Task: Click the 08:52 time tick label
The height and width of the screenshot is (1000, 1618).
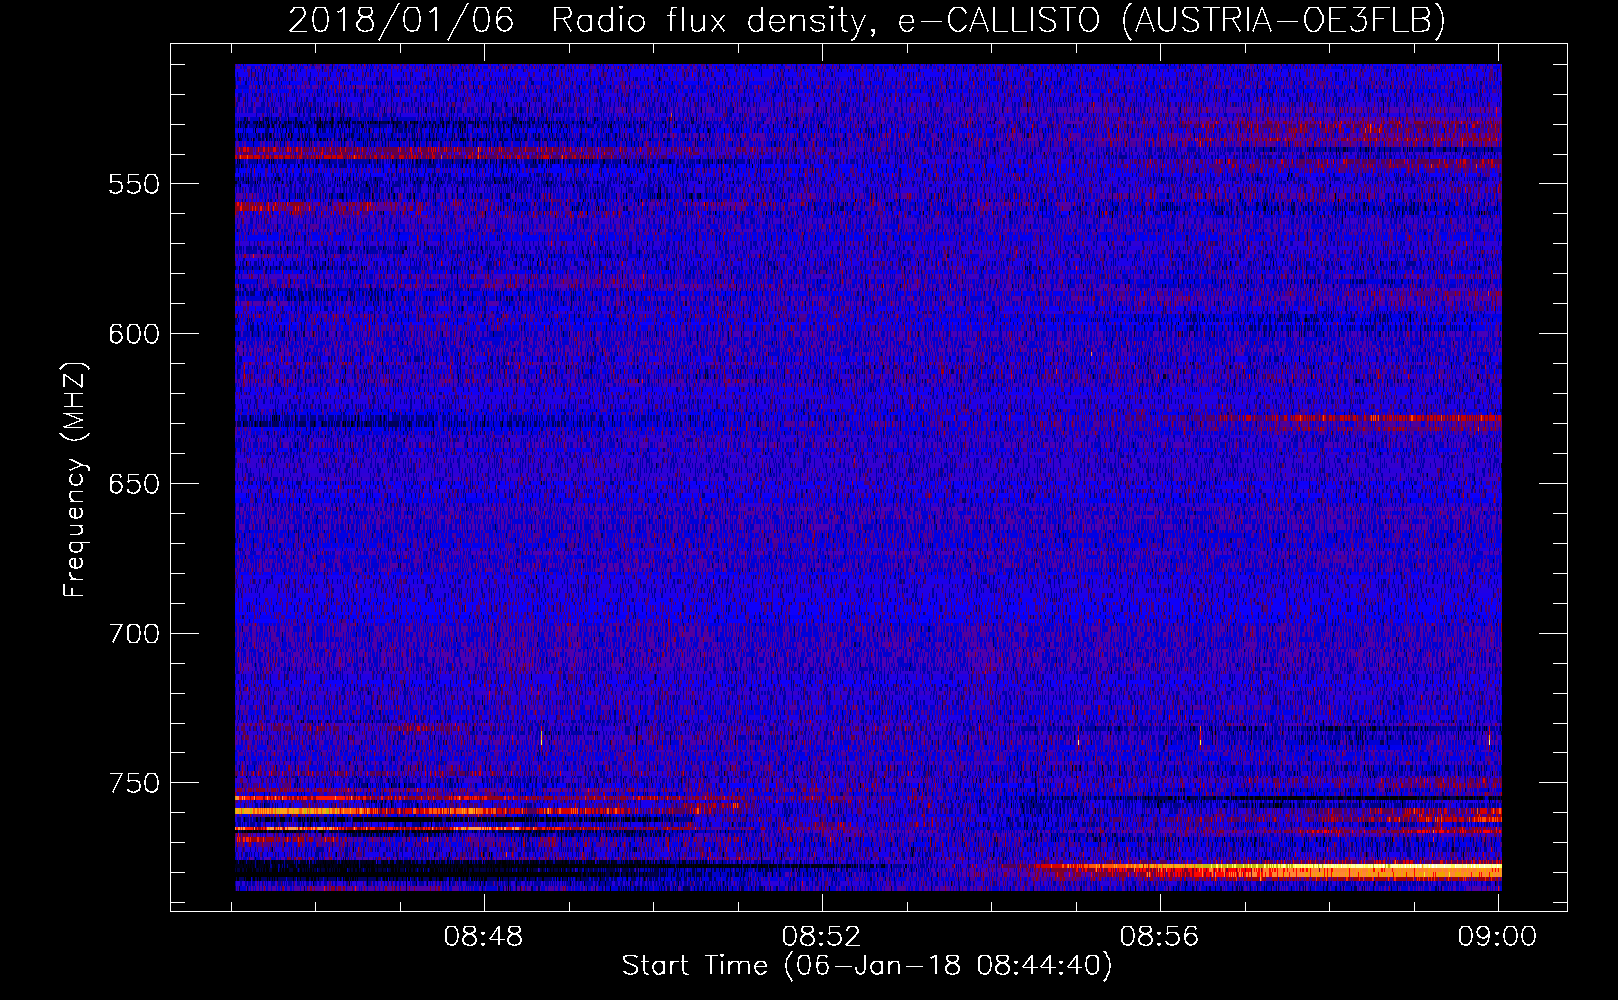Action: point(822,936)
